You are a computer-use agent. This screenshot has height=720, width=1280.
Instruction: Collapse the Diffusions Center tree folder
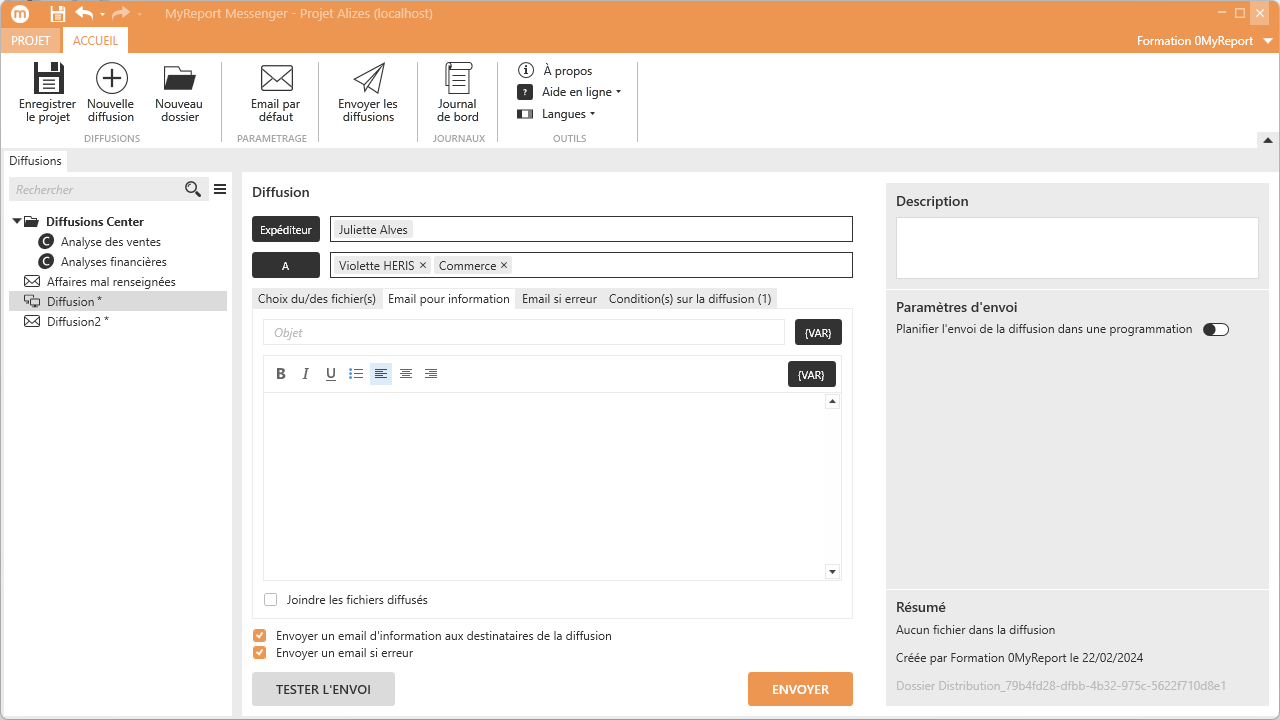17,222
